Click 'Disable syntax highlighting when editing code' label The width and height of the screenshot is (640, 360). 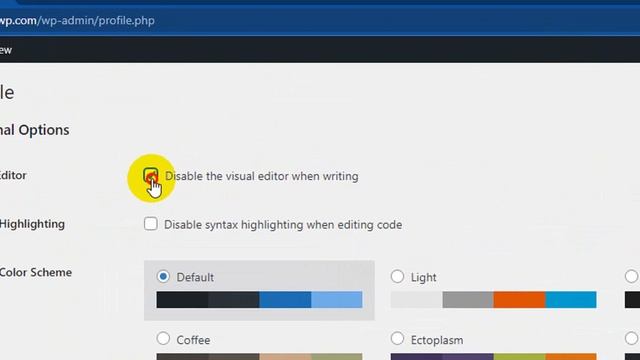(x=283, y=224)
